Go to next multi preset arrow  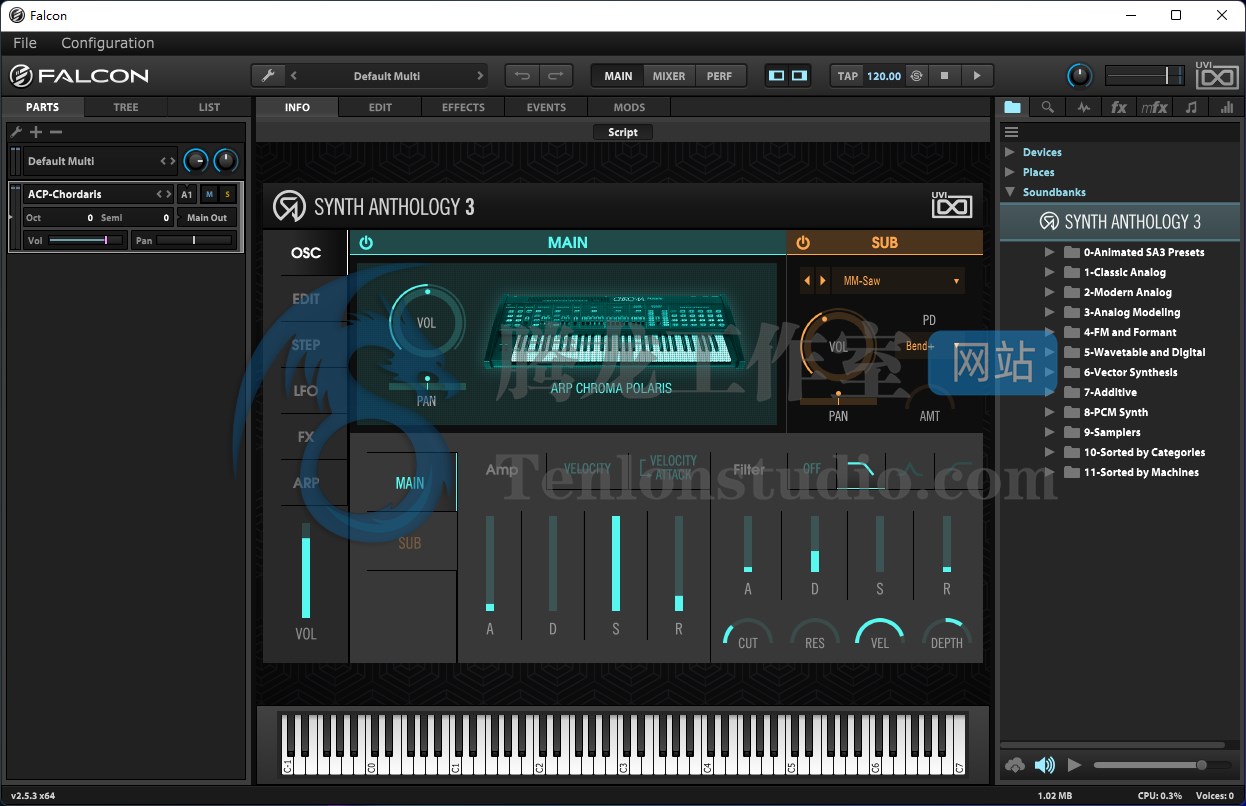click(480, 76)
